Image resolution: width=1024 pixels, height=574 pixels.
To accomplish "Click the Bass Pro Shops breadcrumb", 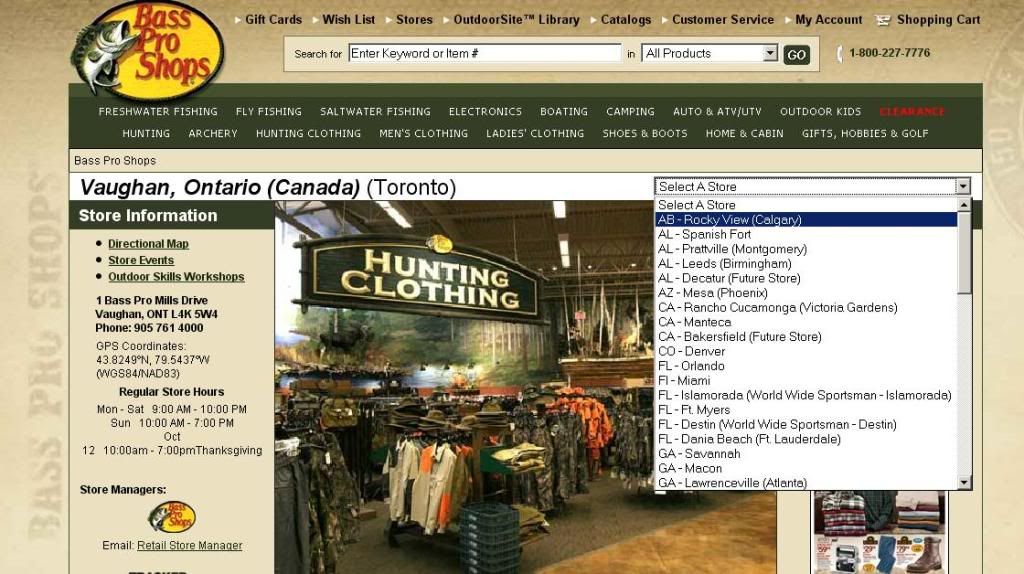I will (115, 161).
